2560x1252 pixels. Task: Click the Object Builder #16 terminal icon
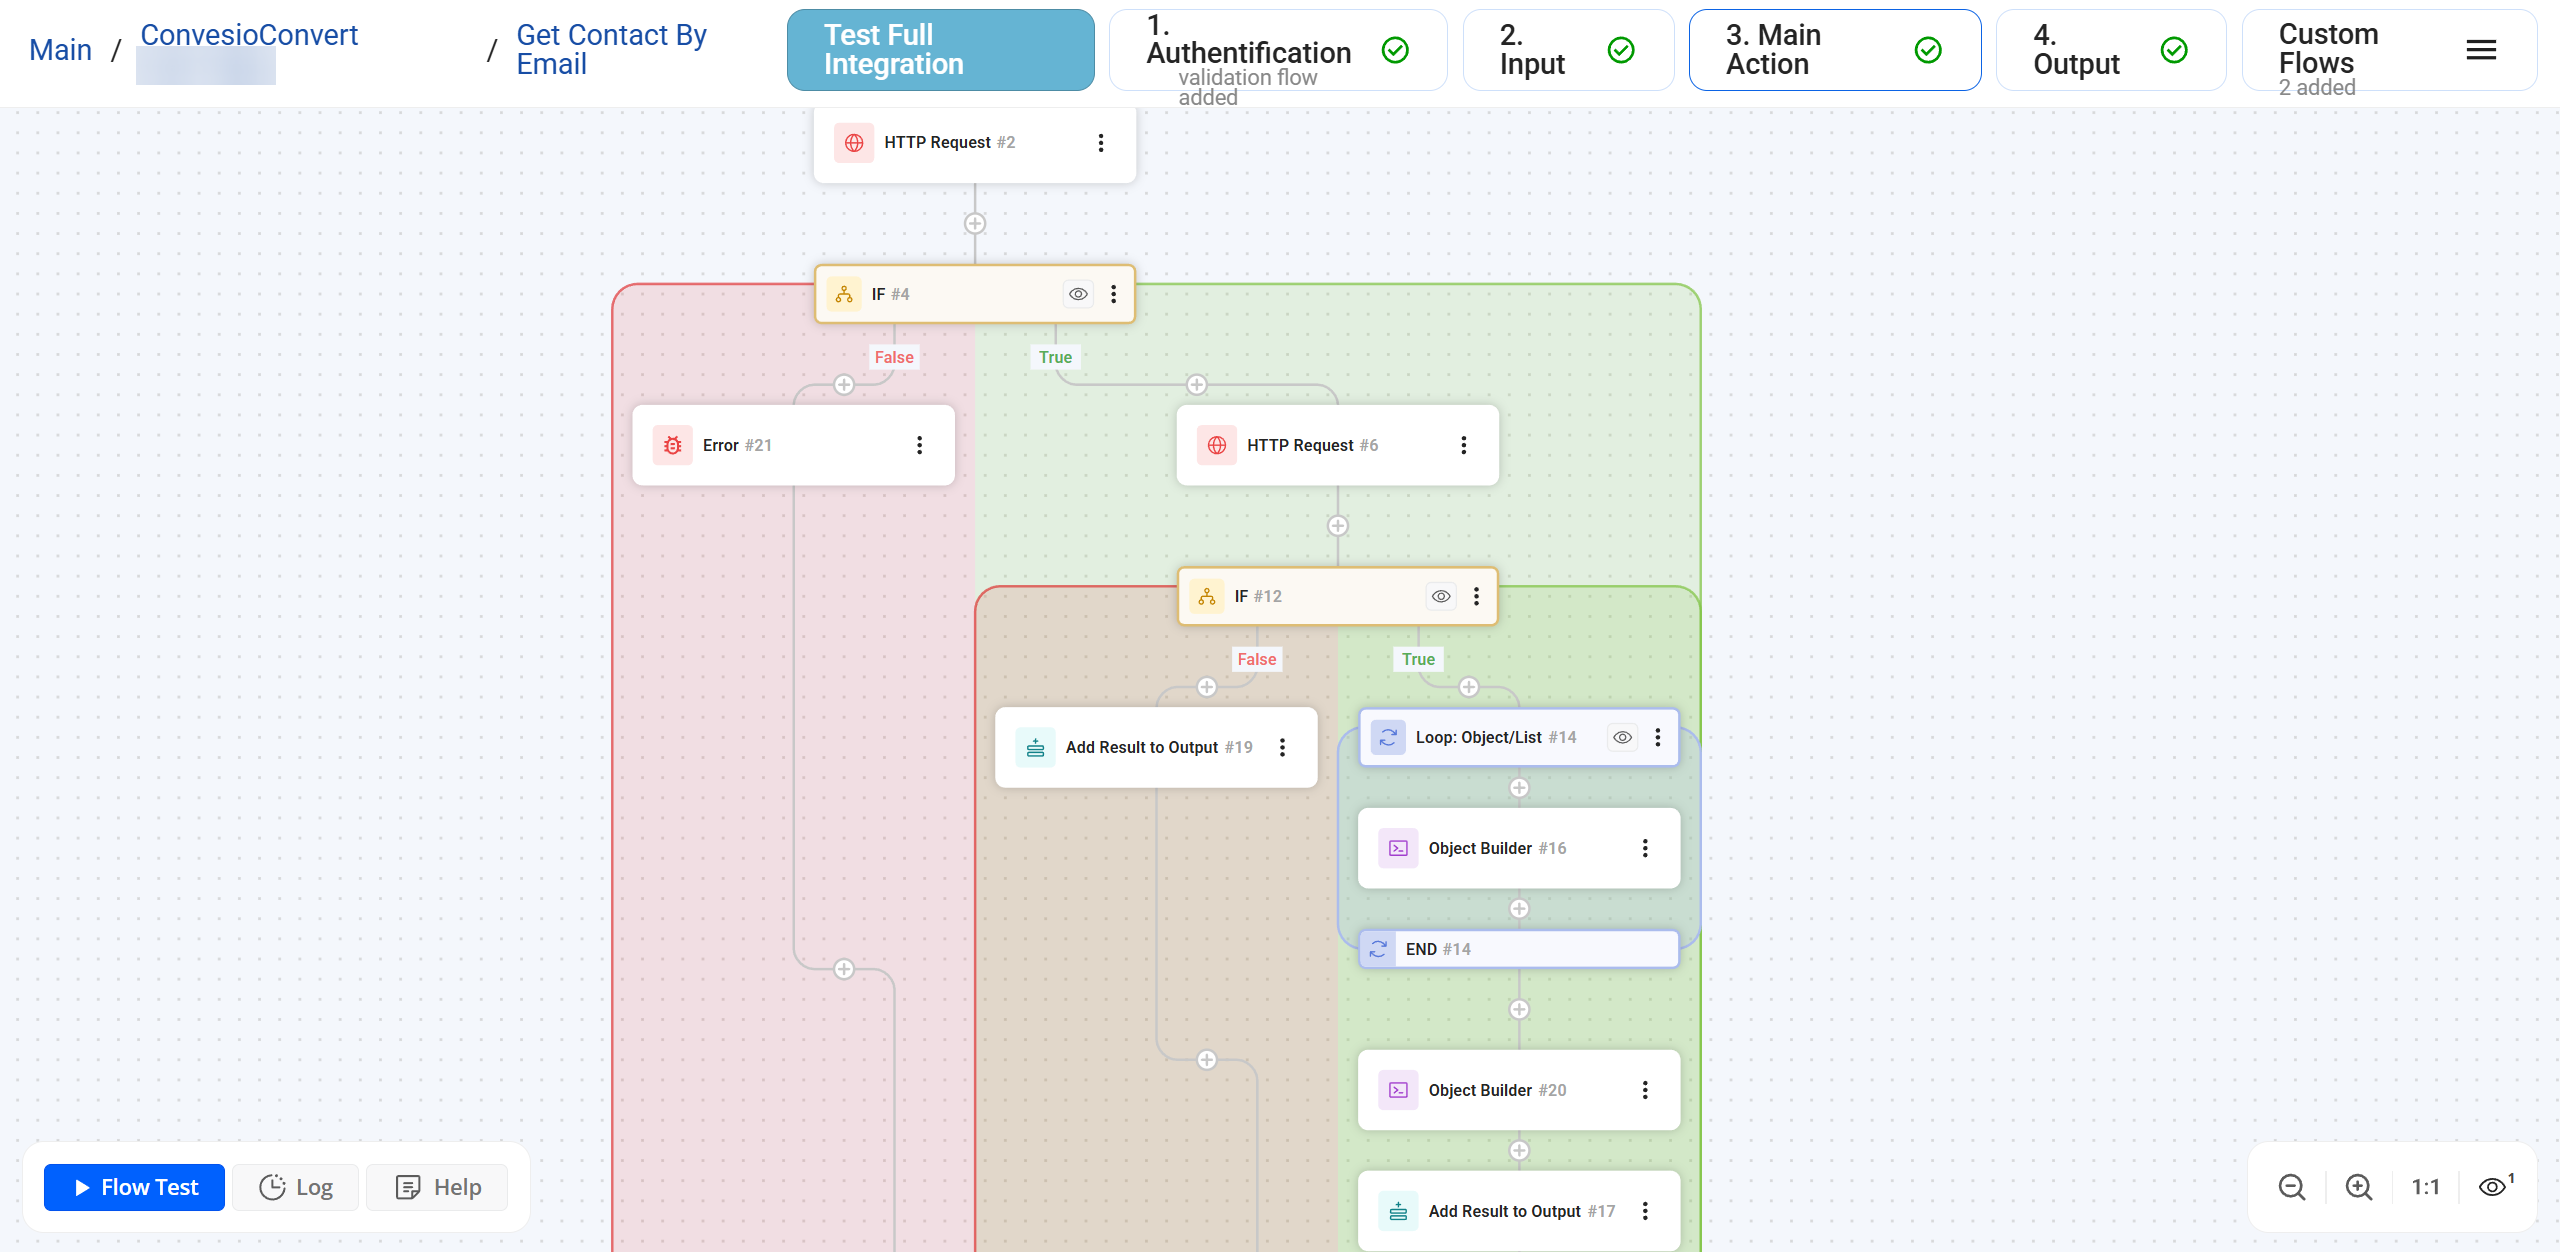point(1398,848)
